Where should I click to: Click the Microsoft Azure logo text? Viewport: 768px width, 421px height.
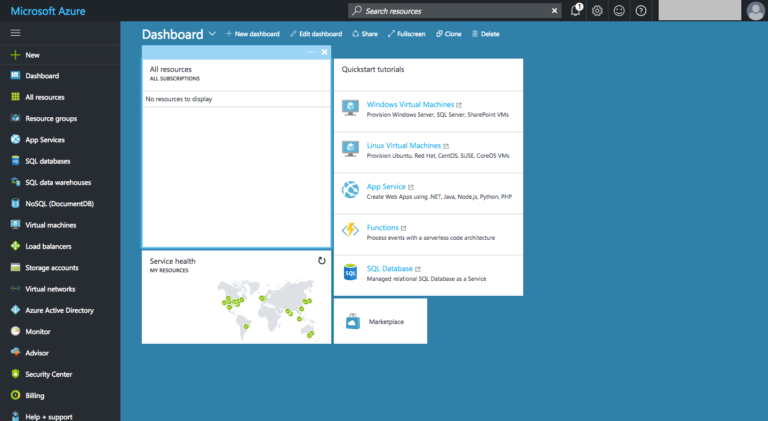tap(48, 11)
